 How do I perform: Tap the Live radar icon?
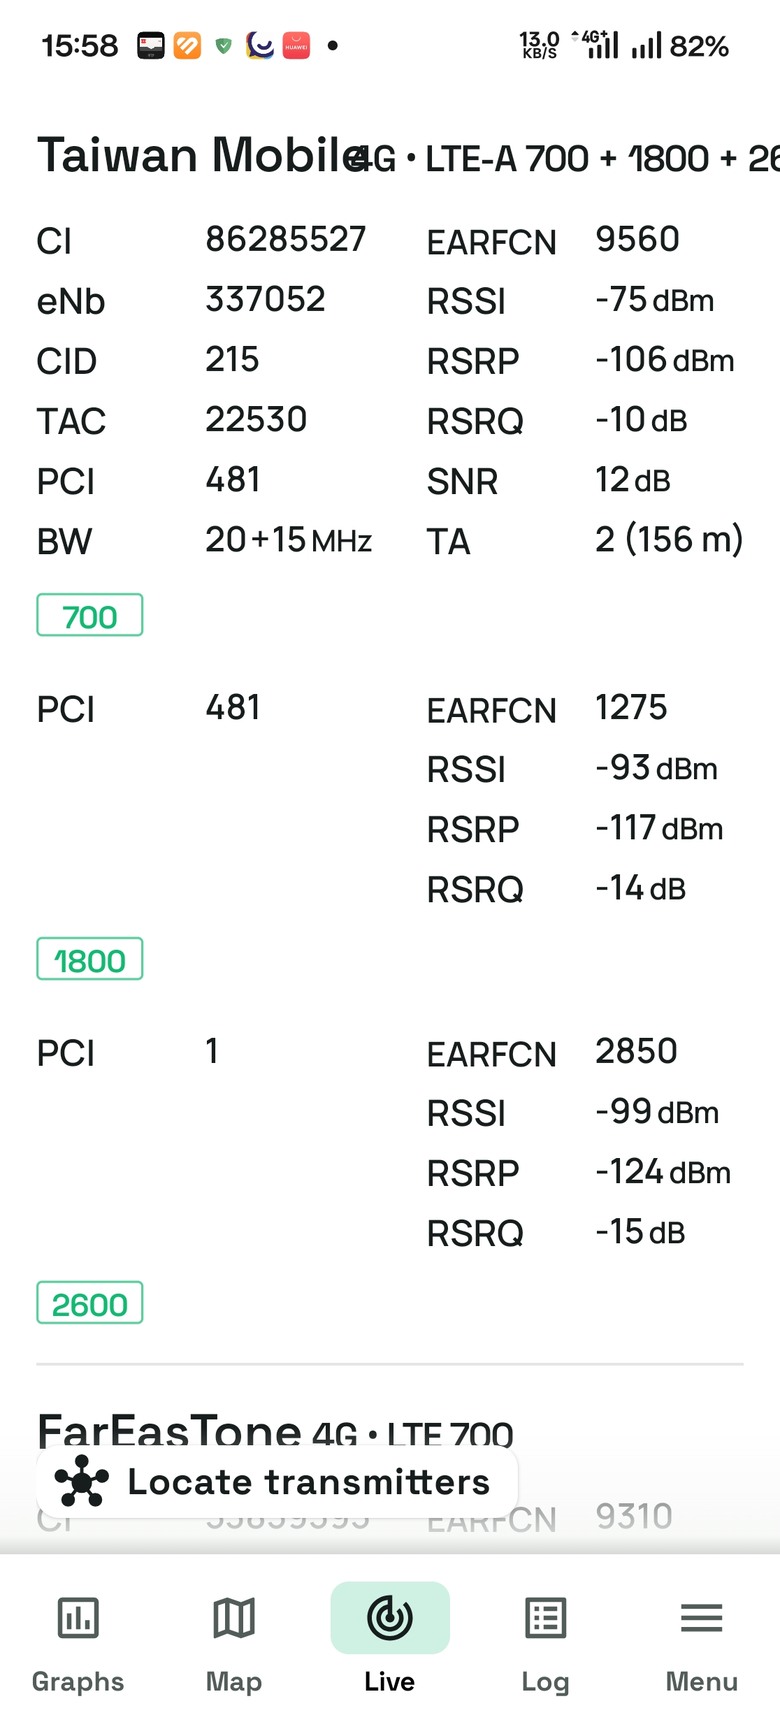[x=390, y=1617]
